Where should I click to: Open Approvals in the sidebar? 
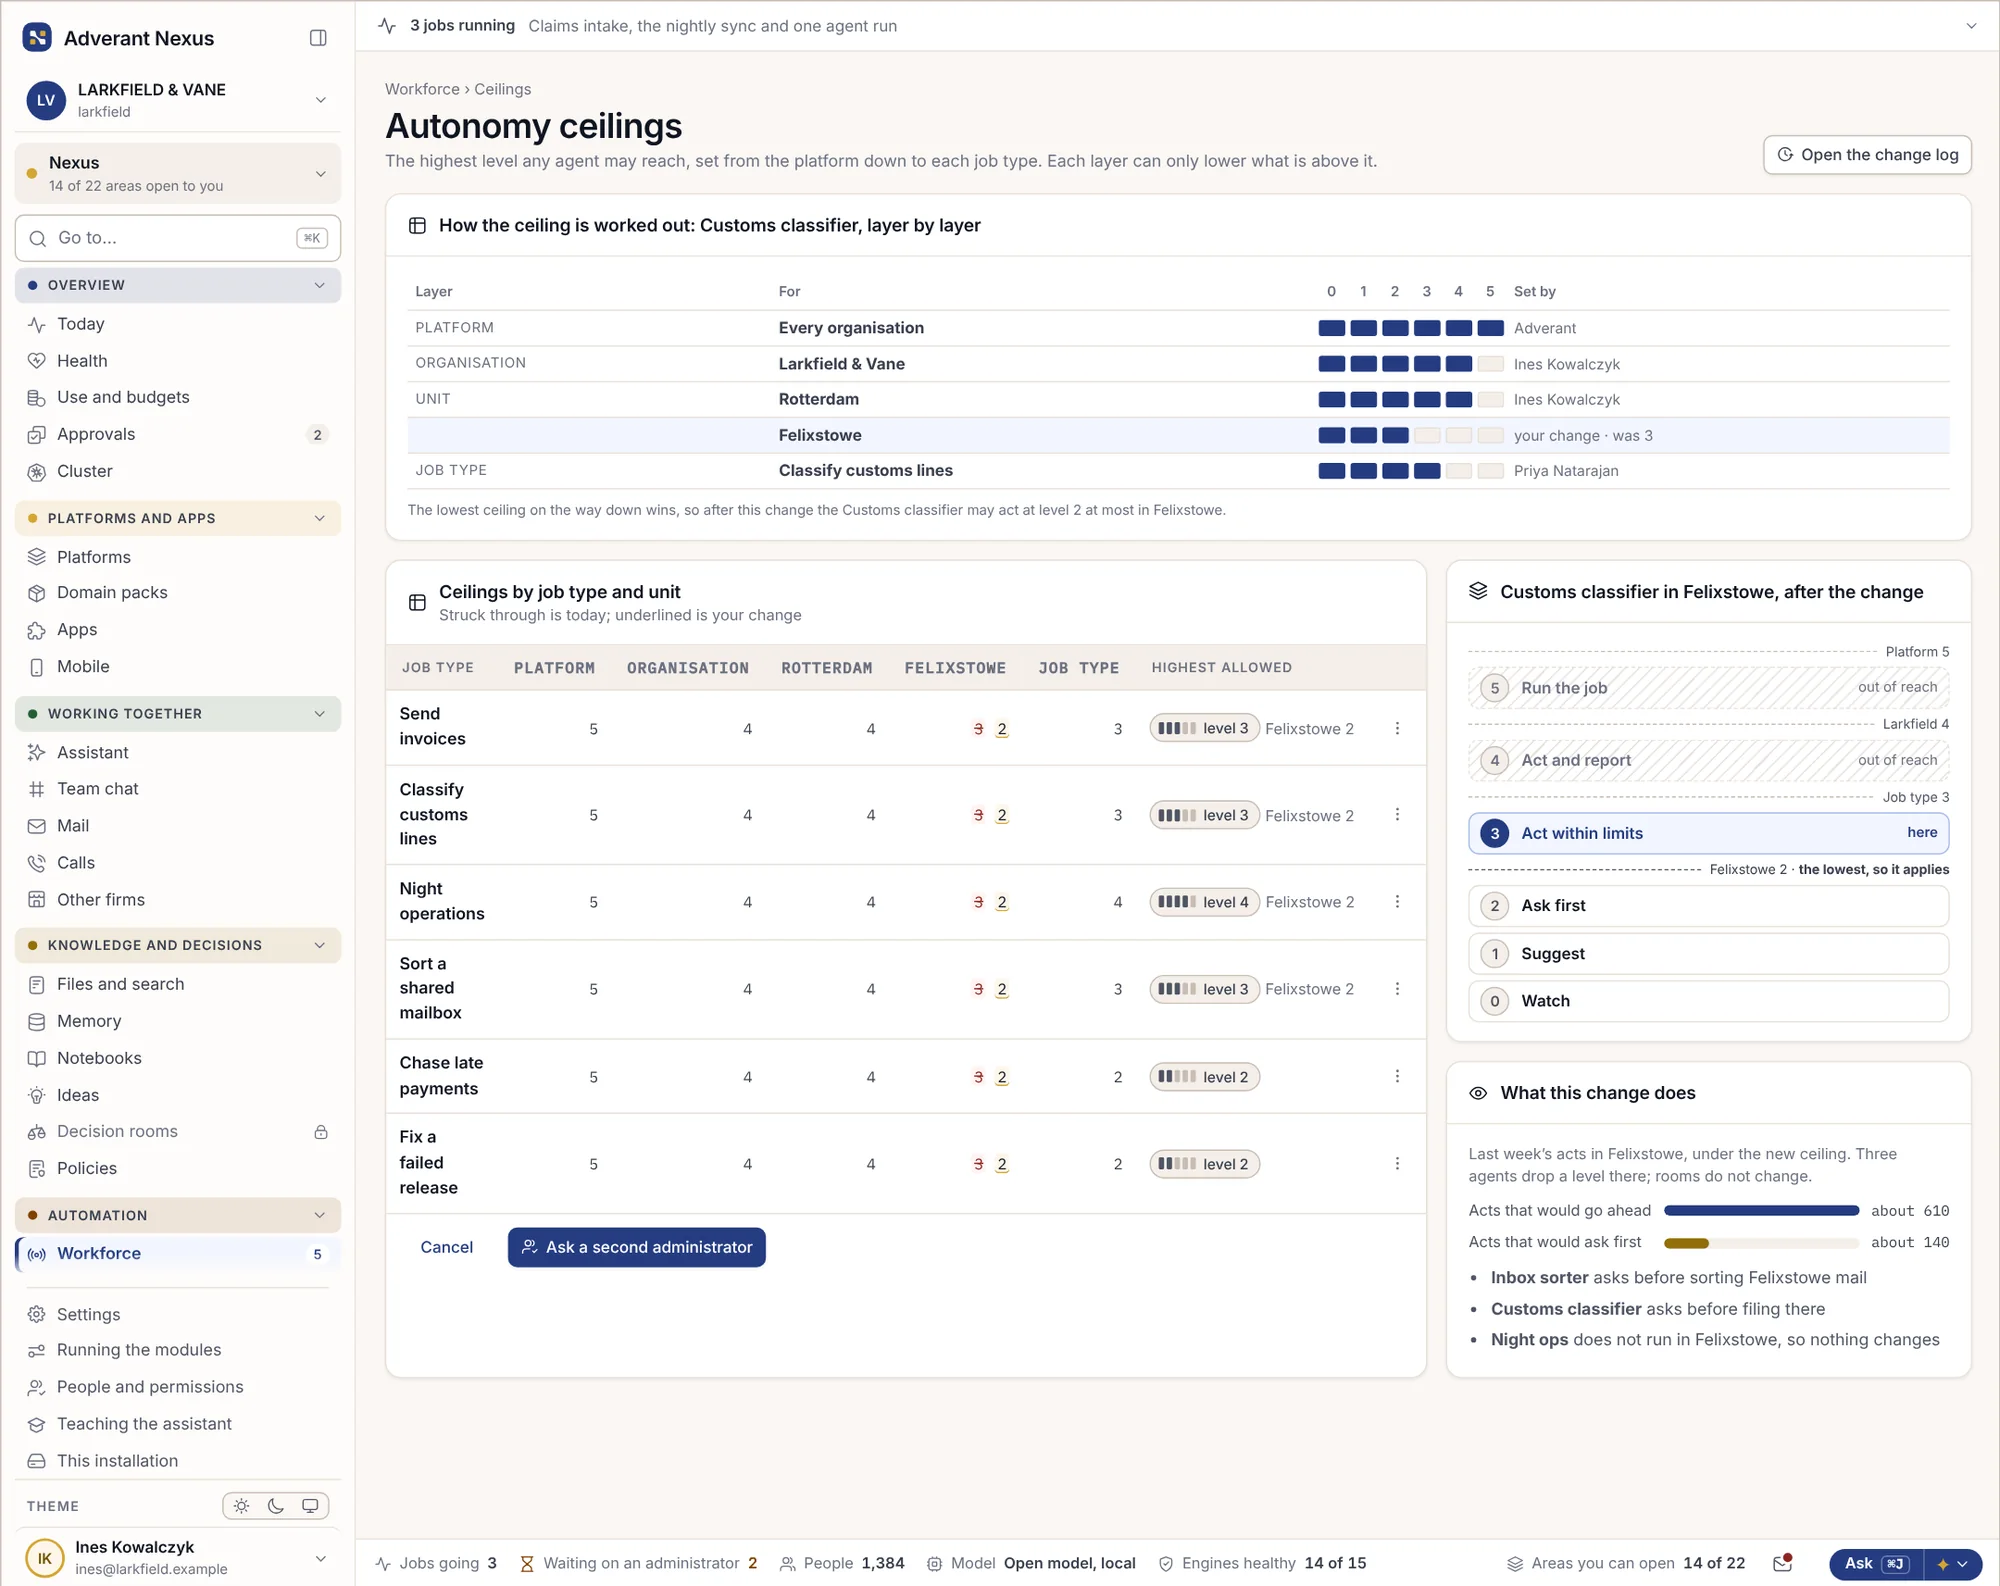tap(178, 434)
